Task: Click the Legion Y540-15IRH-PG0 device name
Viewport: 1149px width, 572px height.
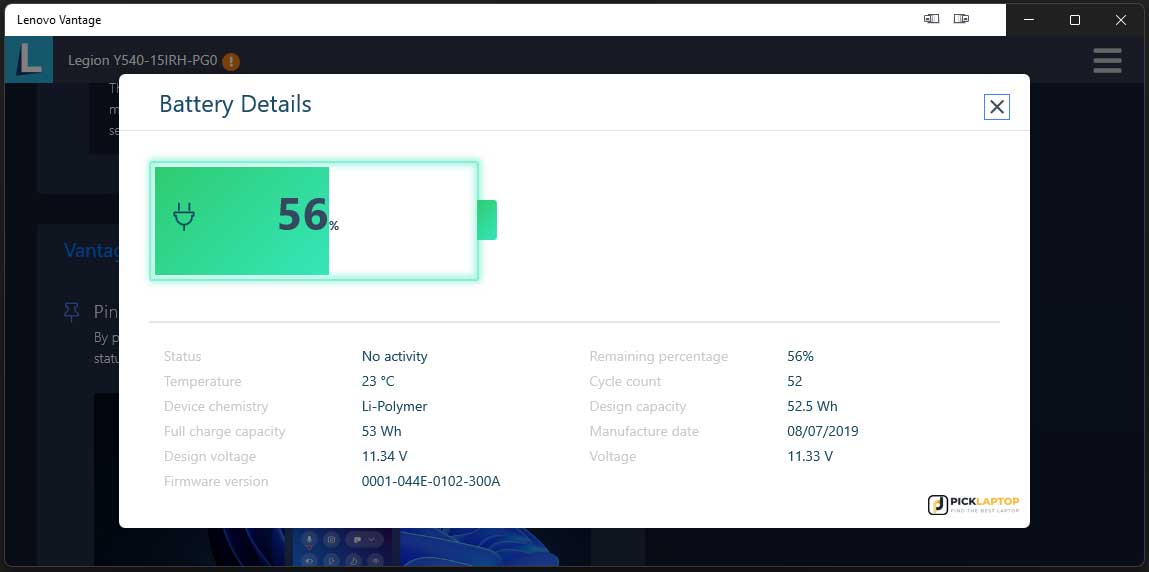Action: click(143, 61)
